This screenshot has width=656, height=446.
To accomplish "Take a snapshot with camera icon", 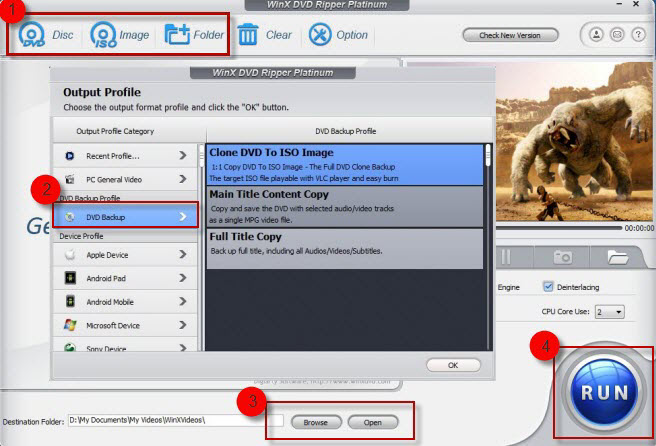I will (562, 257).
